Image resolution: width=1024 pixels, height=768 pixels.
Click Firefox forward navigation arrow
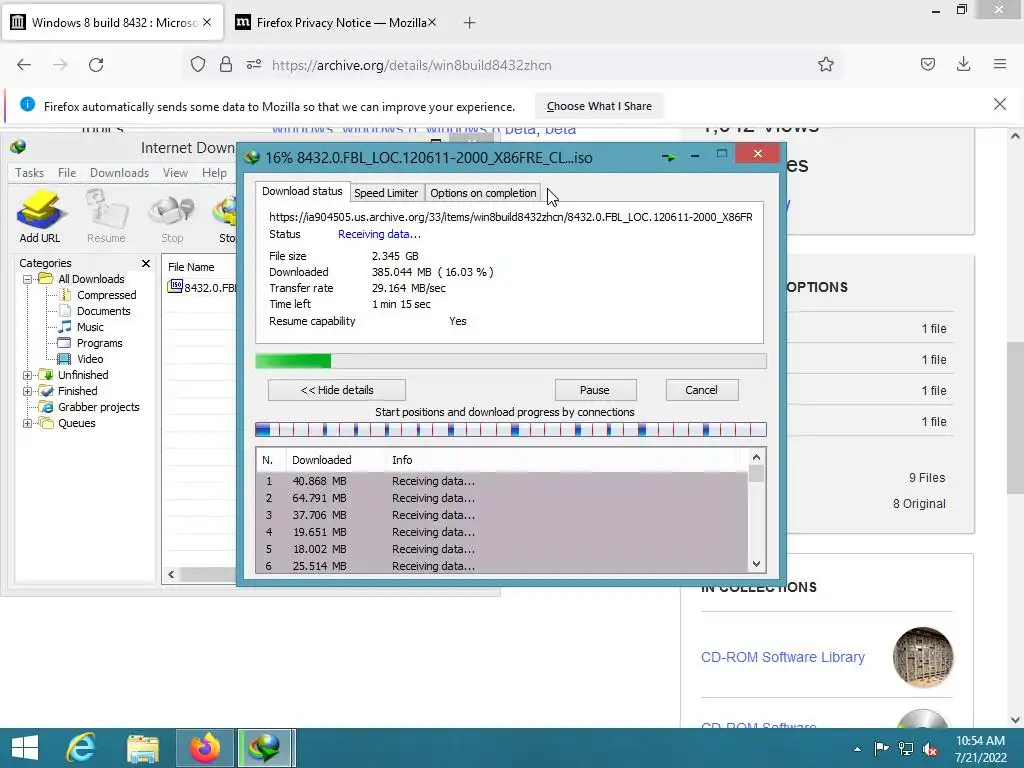click(x=60, y=65)
